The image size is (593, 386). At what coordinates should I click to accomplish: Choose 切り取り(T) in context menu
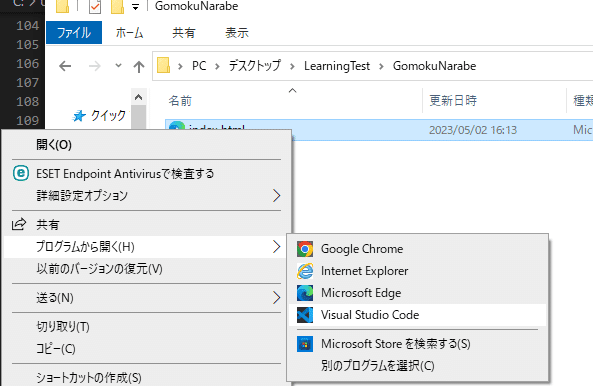click(144, 327)
